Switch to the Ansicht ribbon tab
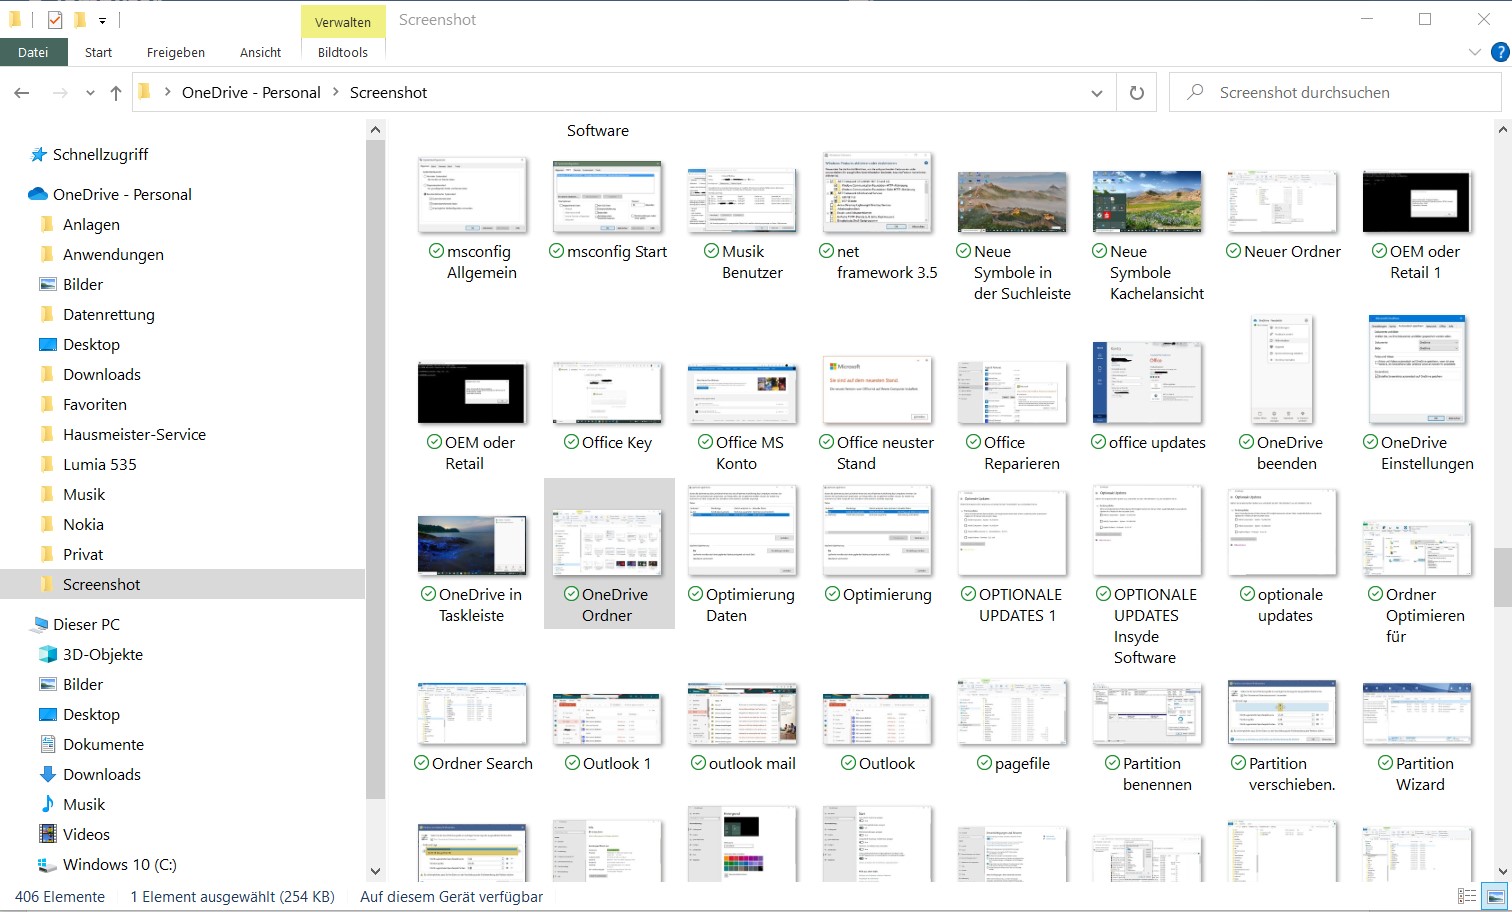1512x912 pixels. (260, 52)
